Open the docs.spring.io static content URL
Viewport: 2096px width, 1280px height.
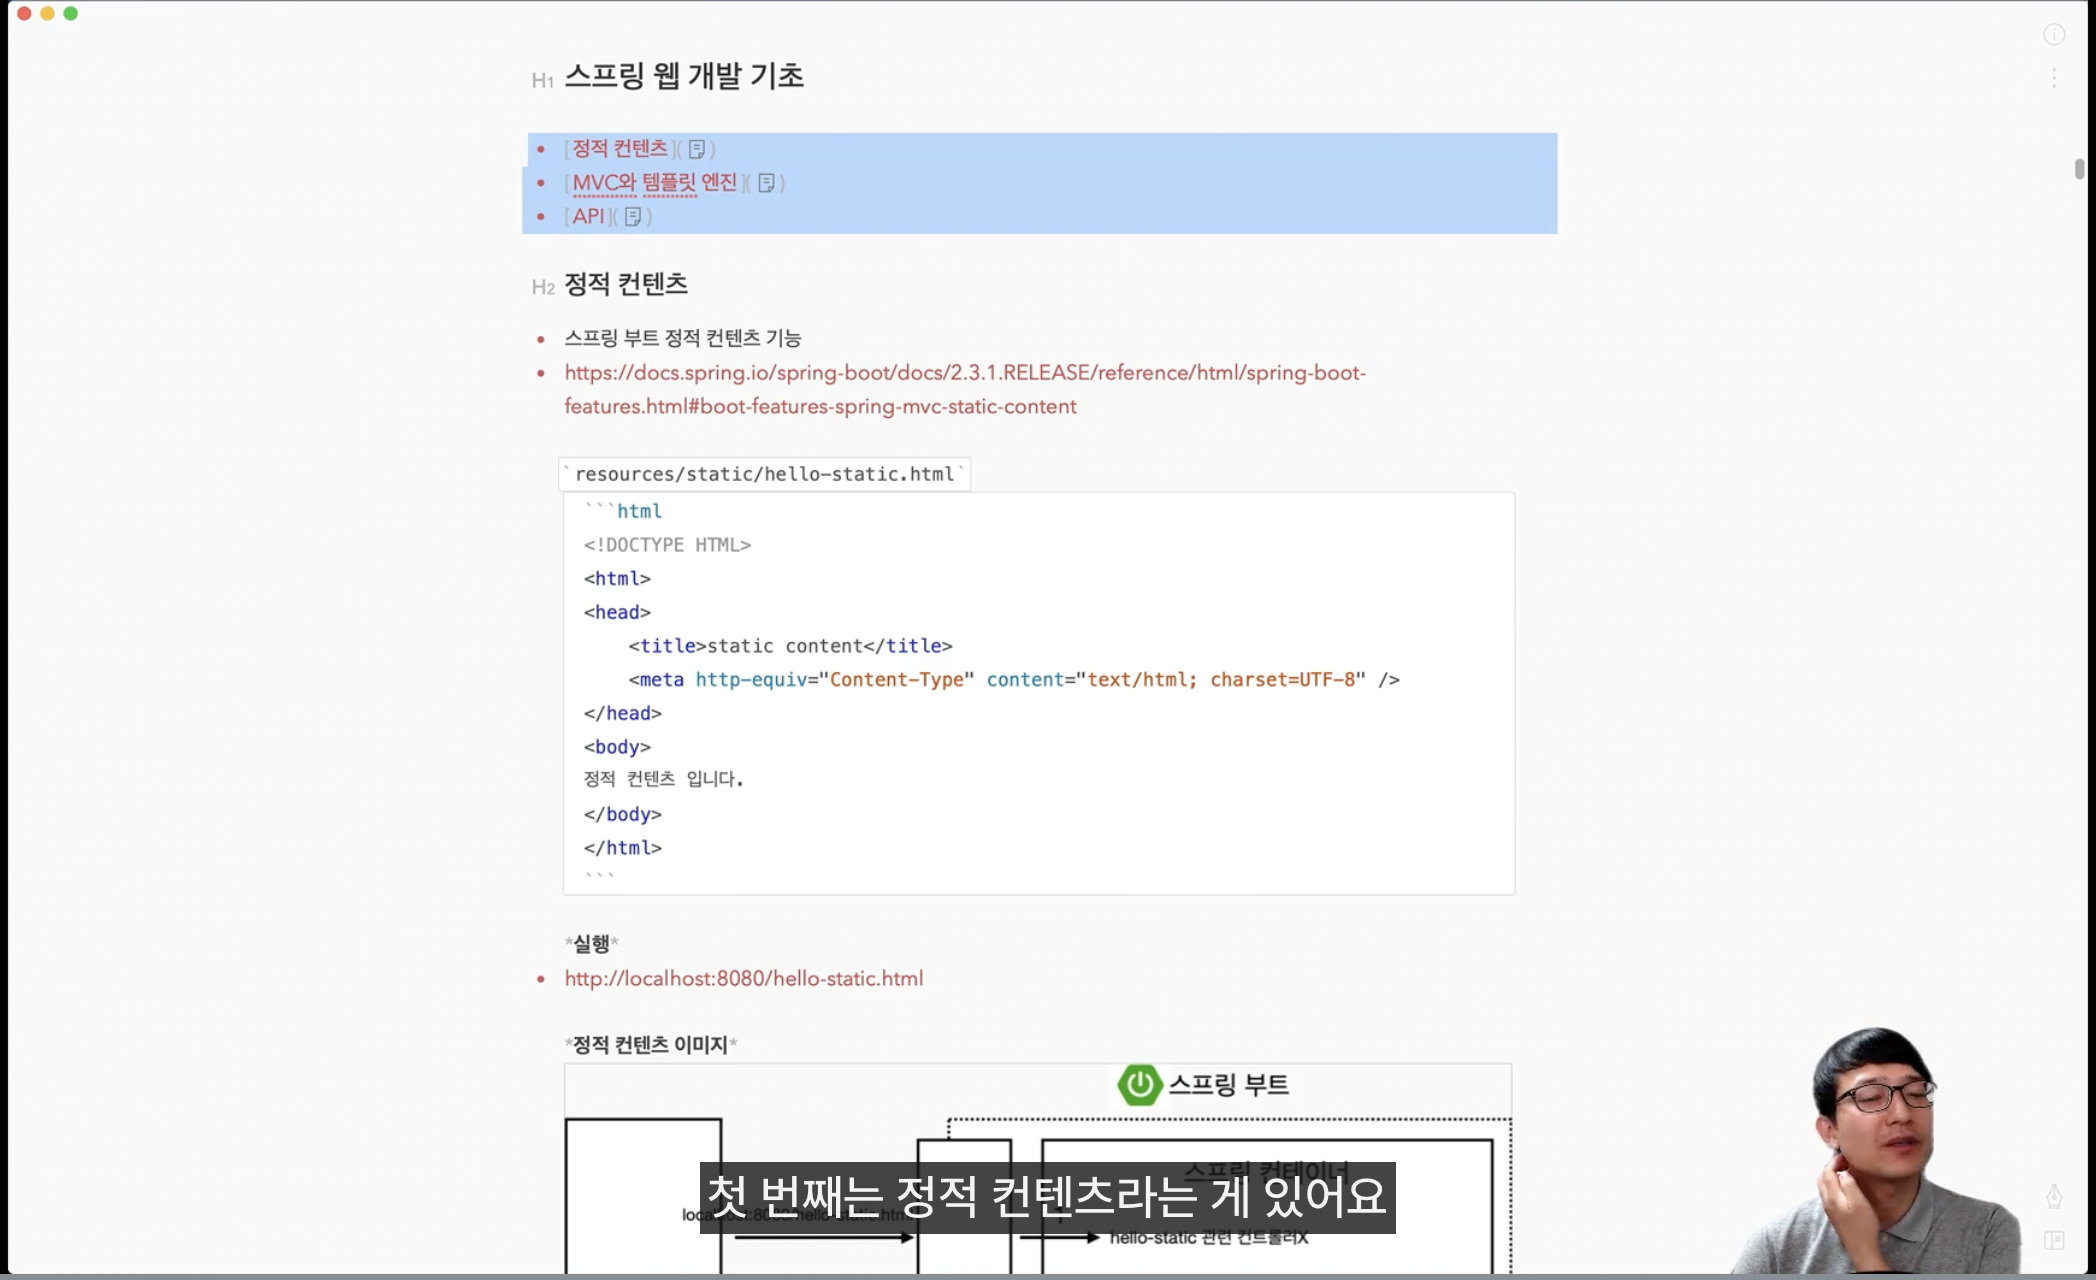pyautogui.click(x=964, y=389)
